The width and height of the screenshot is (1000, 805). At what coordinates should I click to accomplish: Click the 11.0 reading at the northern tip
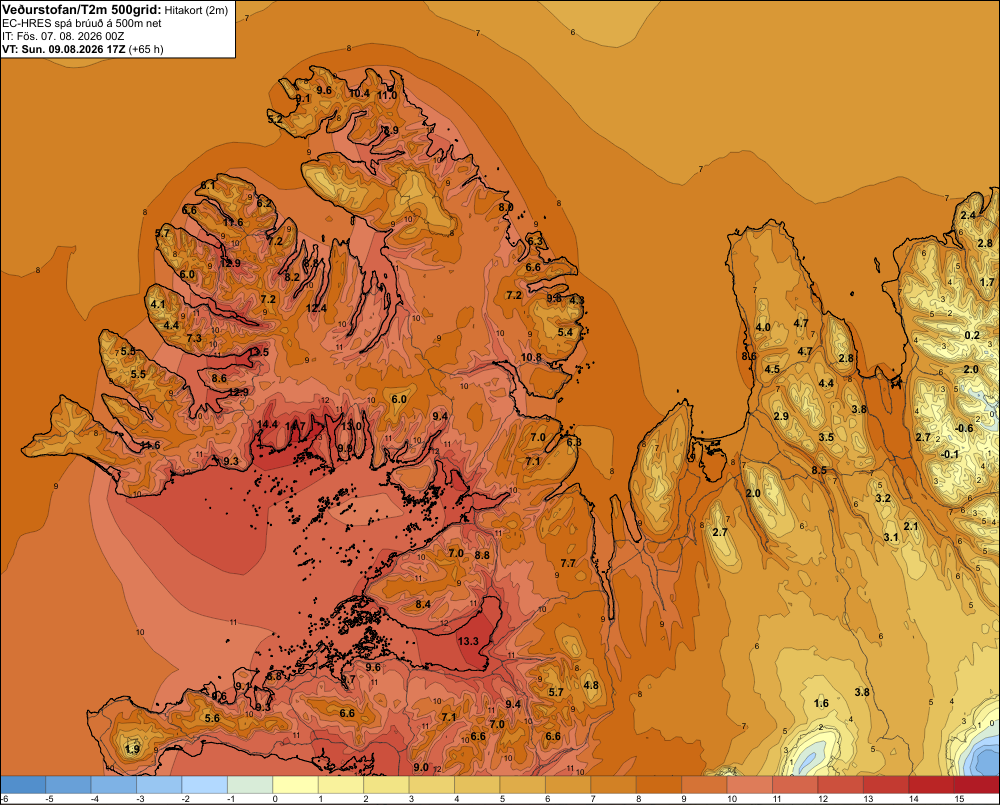[386, 95]
